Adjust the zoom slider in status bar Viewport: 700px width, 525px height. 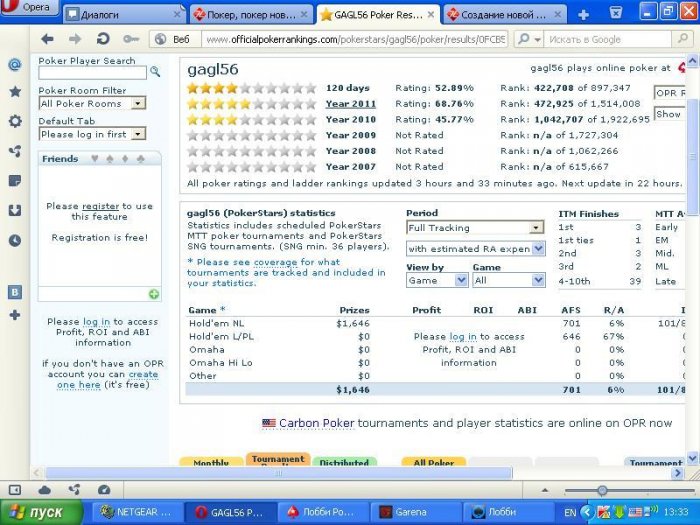602,491
